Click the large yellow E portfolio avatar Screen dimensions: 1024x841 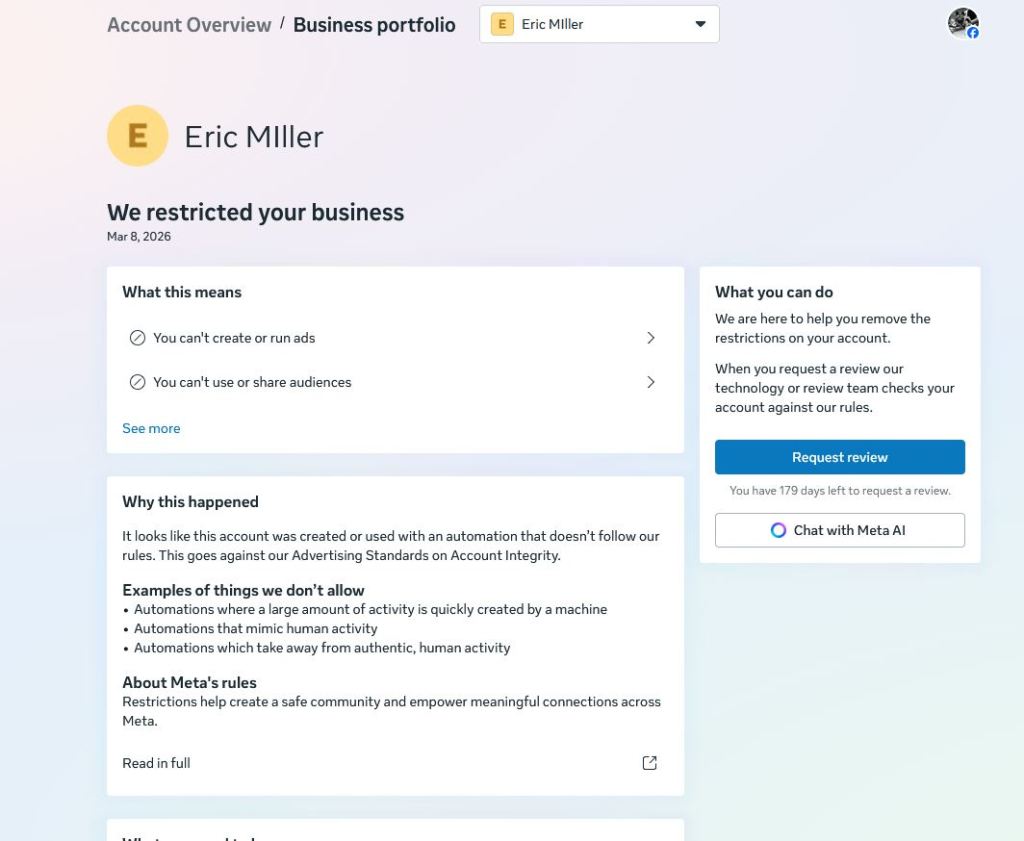pyautogui.click(x=137, y=136)
